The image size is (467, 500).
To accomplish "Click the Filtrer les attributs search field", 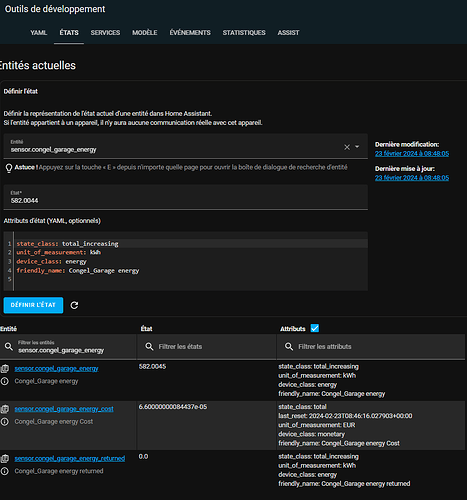I will pyautogui.click(x=371, y=347).
